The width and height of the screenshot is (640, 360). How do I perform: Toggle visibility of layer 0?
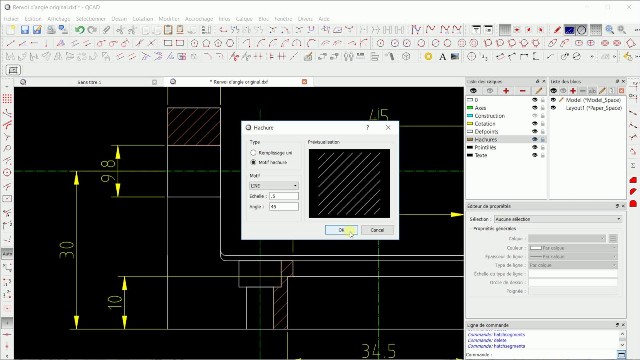(x=534, y=100)
